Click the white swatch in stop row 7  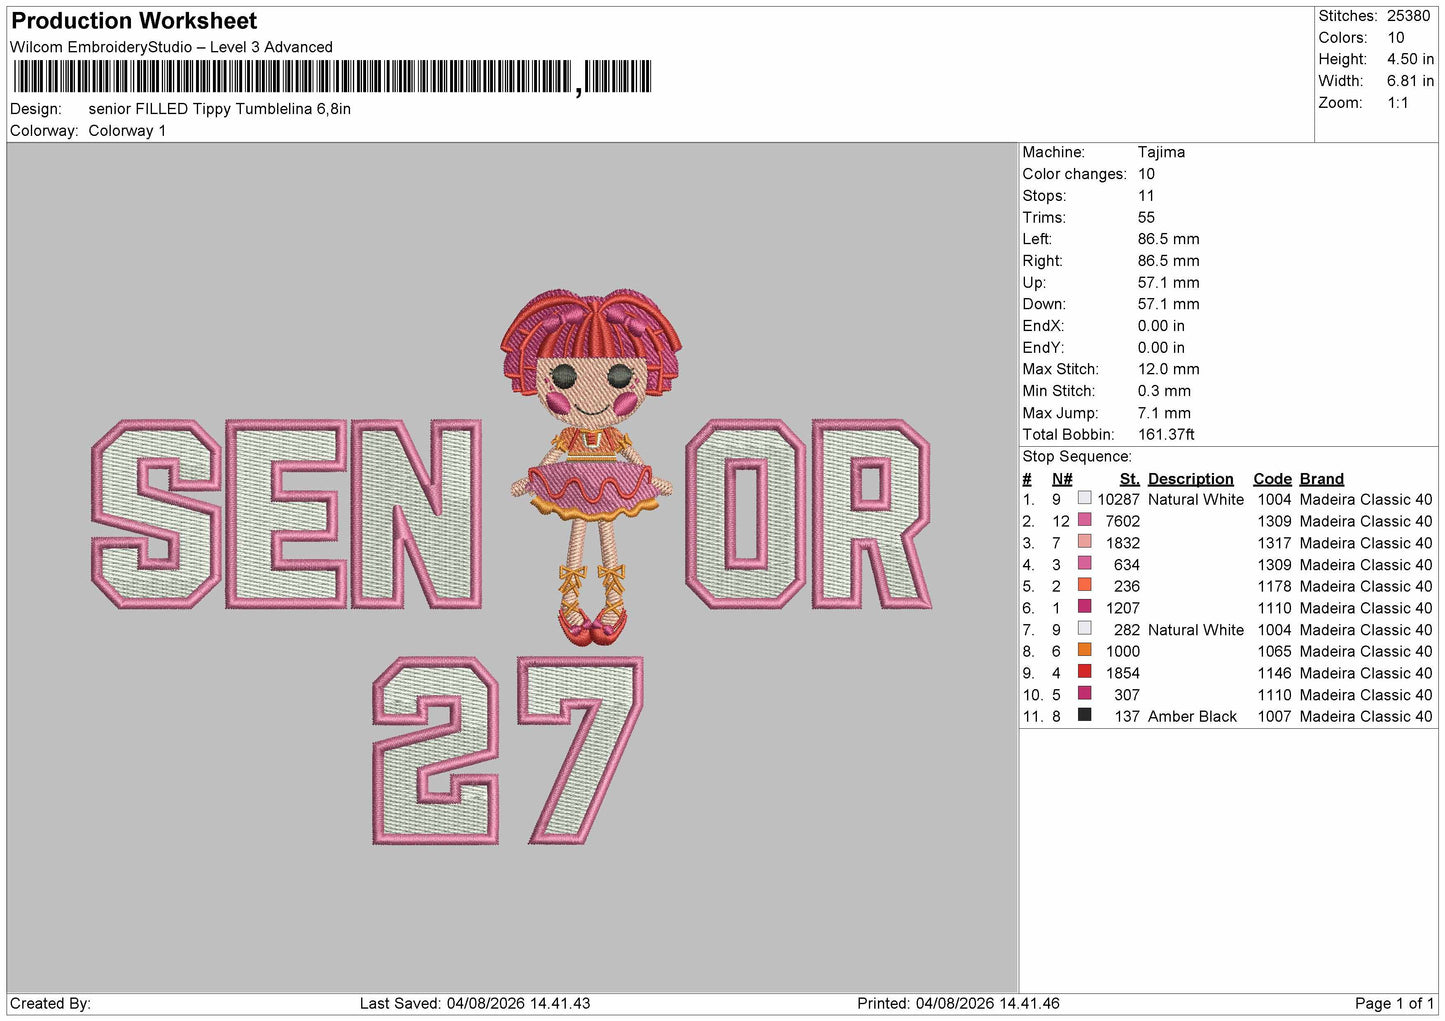point(1084,629)
